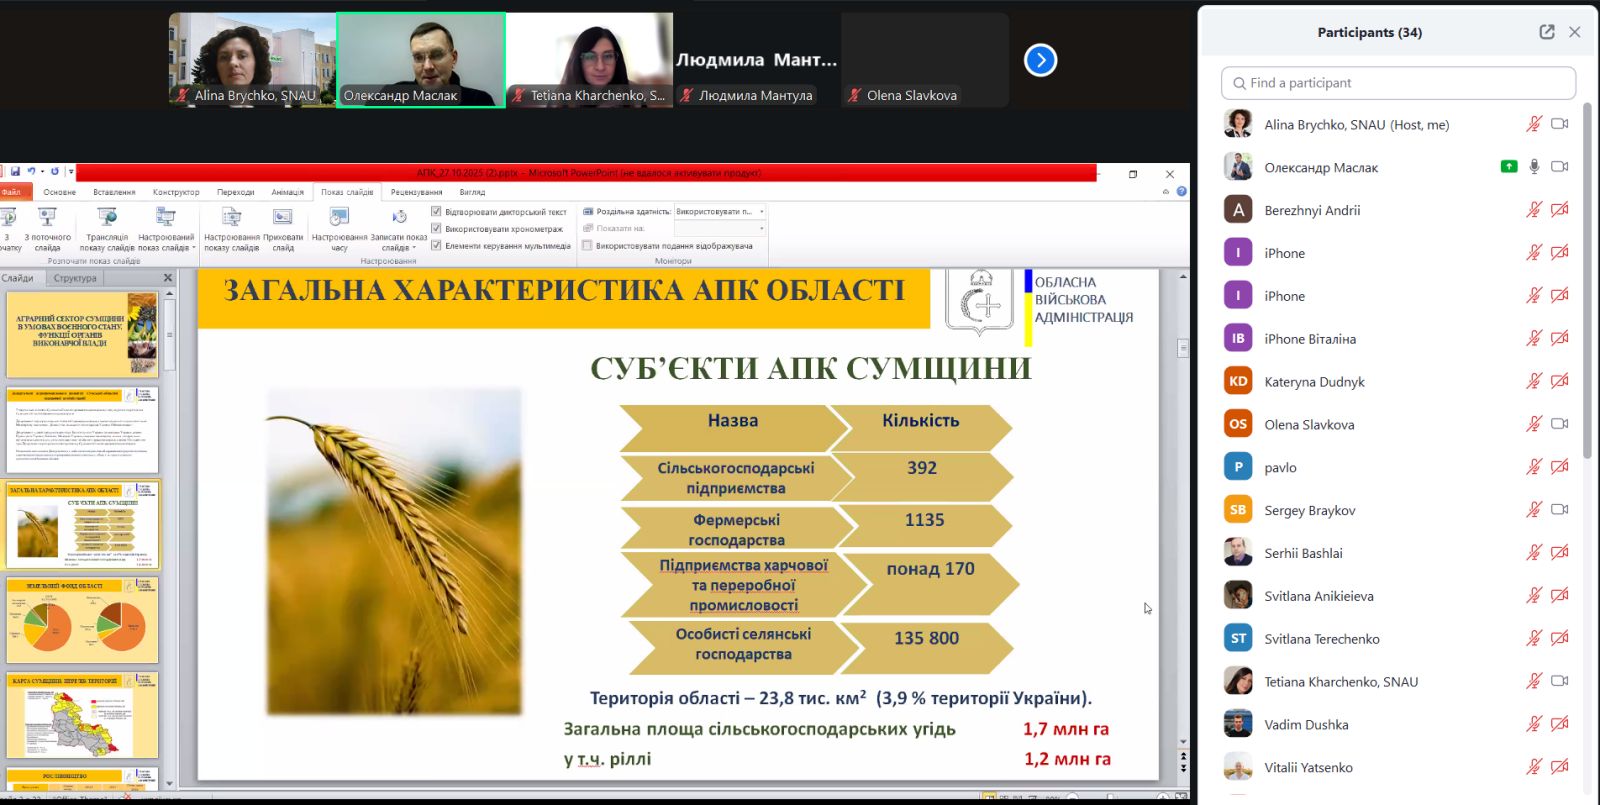The image size is (1600, 805).
Task: Click the microphone icon for Sergey Braykov
Action: coord(1533,510)
